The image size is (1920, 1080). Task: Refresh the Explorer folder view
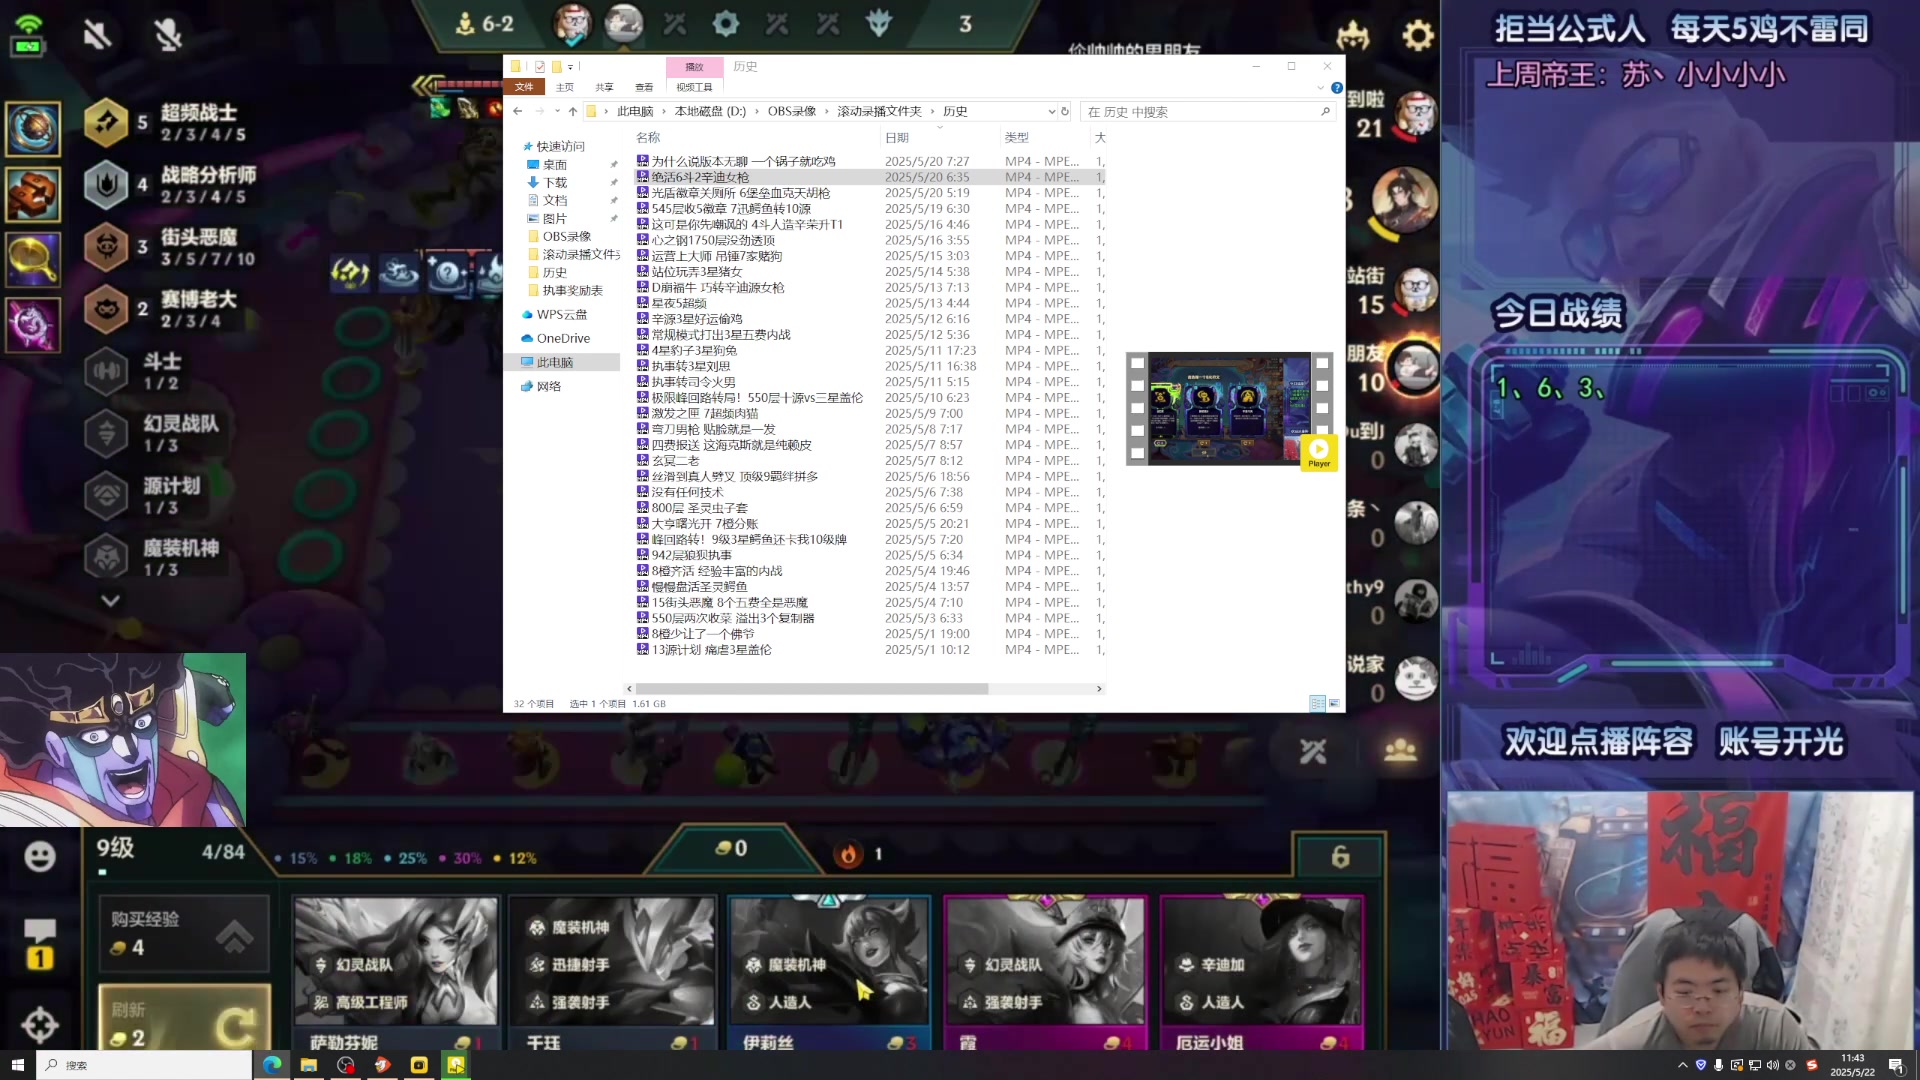tap(1065, 112)
